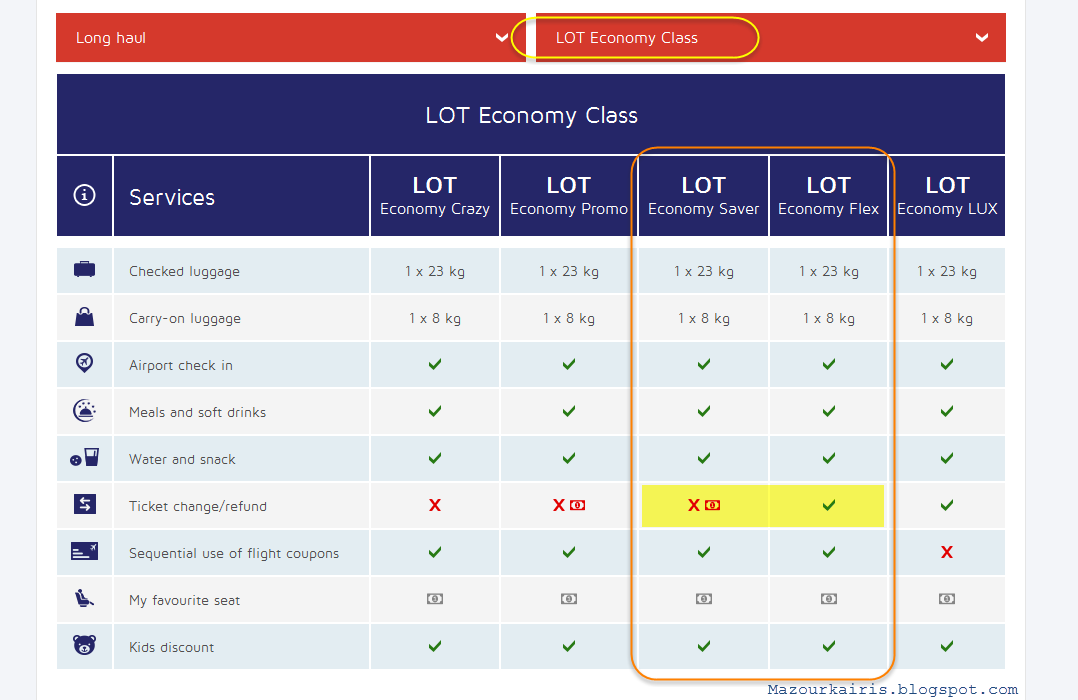Click the info circle icon in table header
1078x700 pixels.
85,195
